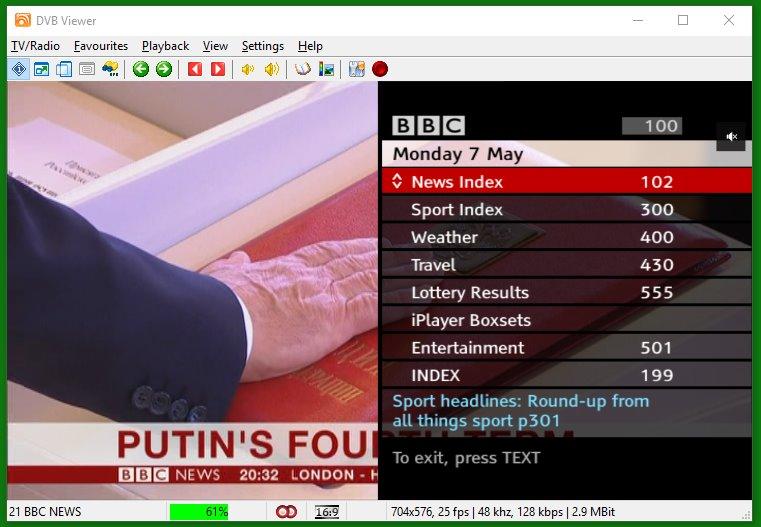
Task: Close the DVB Viewer window
Action: 728,20
